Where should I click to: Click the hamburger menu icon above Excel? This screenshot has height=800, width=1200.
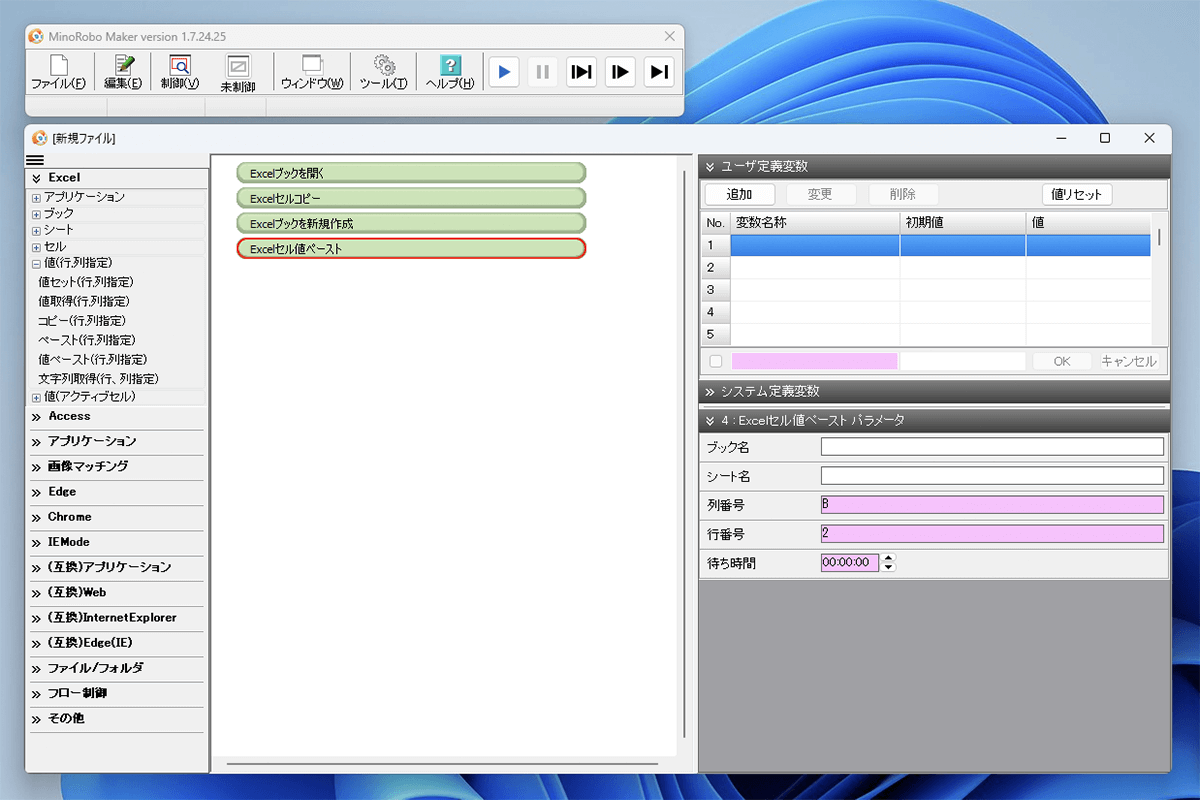pyautogui.click(x=35, y=161)
